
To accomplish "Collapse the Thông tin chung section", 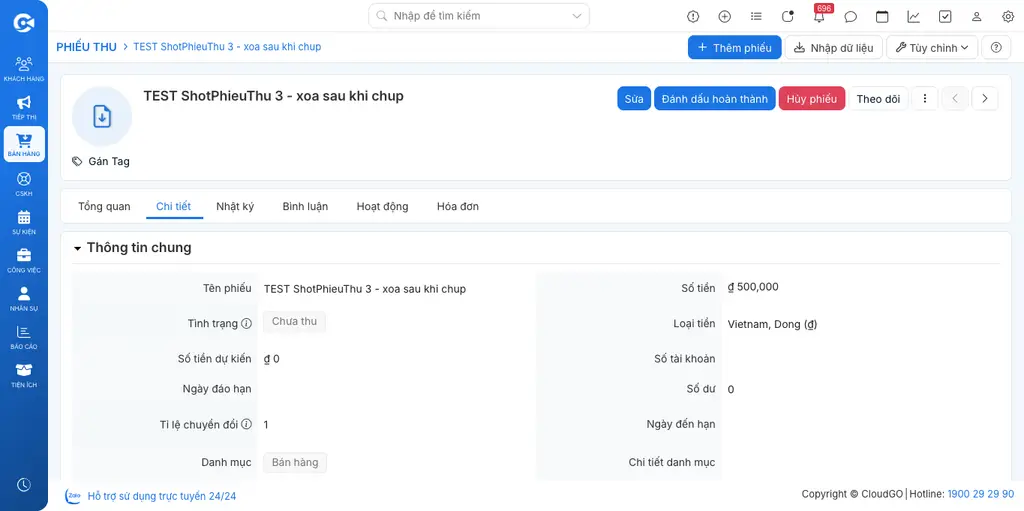I will click(78, 248).
